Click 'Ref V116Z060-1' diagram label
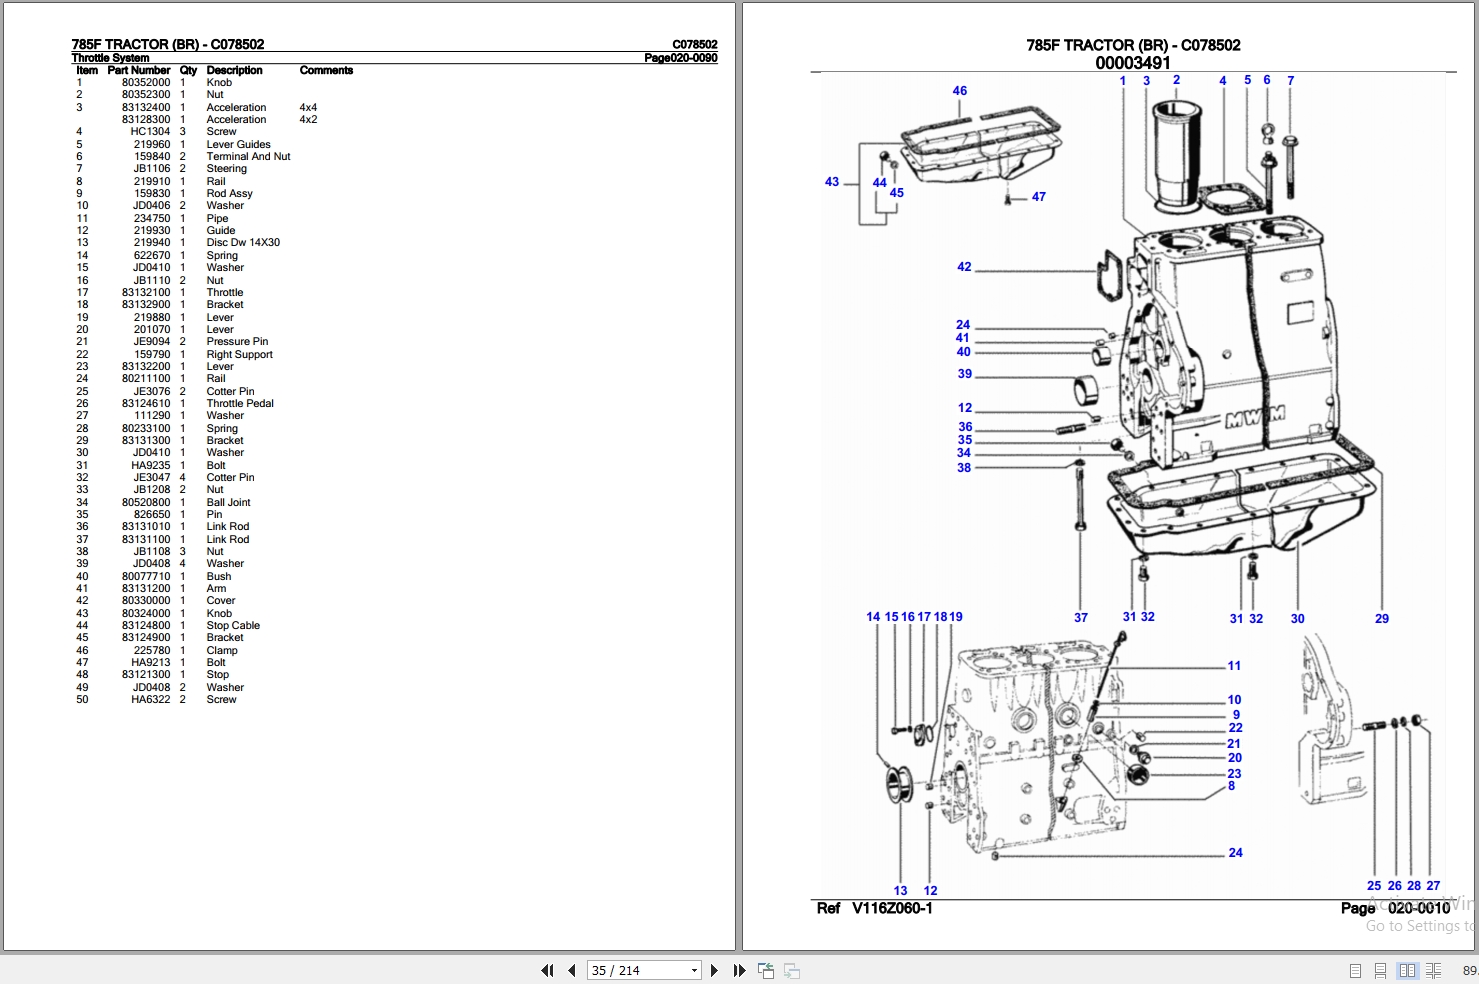The image size is (1479, 984). tap(875, 908)
